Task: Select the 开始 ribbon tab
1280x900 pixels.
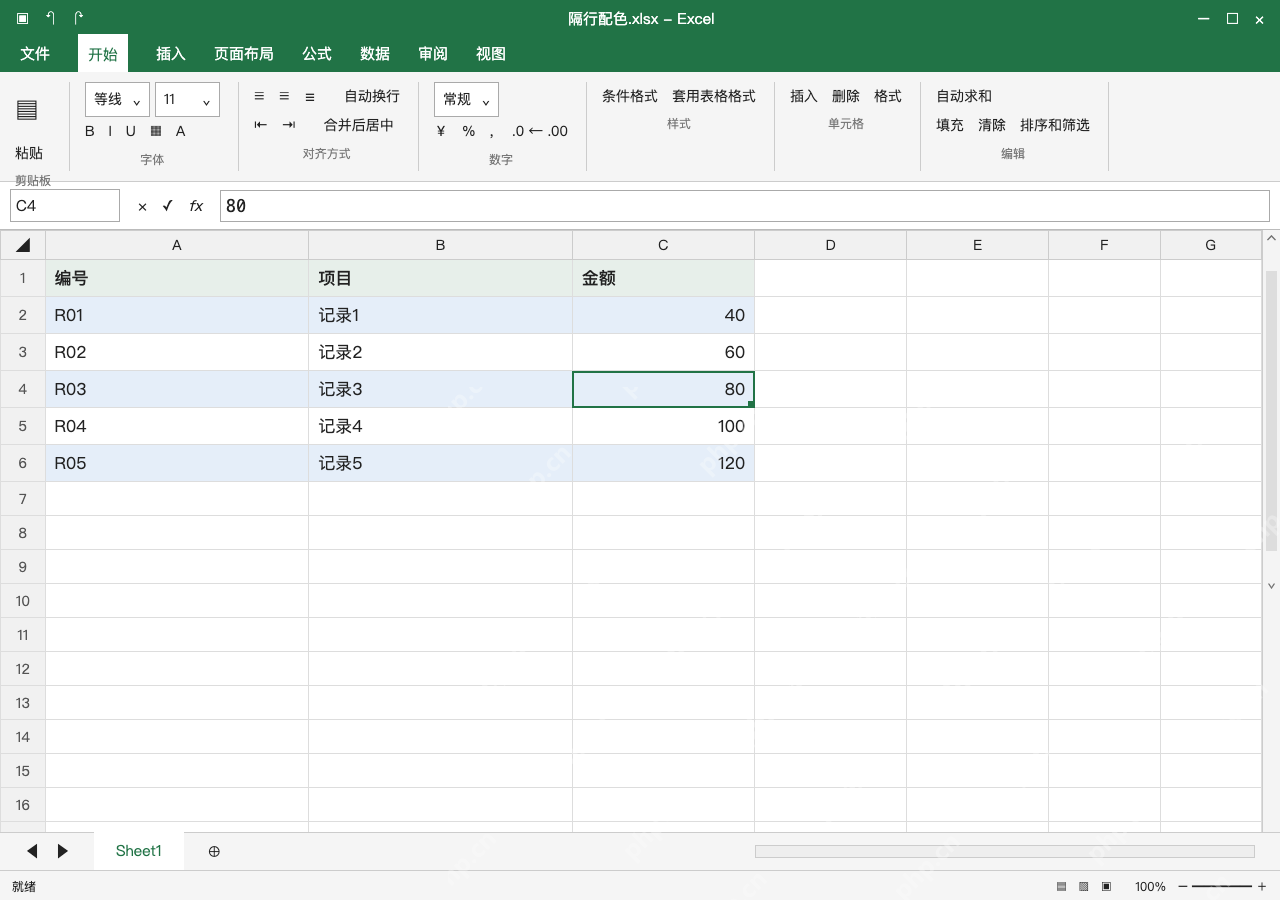Action: click(x=103, y=54)
